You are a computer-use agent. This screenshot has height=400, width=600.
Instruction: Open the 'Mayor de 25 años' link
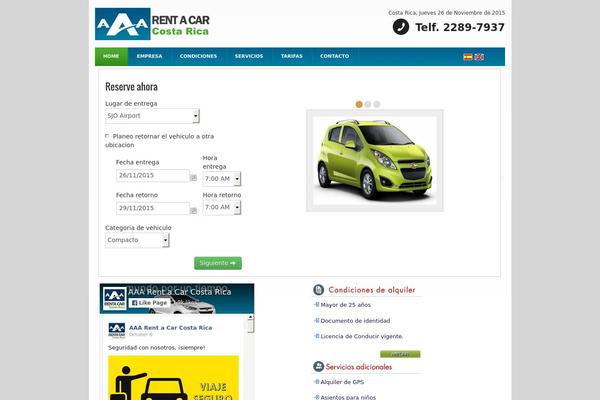[x=346, y=305]
